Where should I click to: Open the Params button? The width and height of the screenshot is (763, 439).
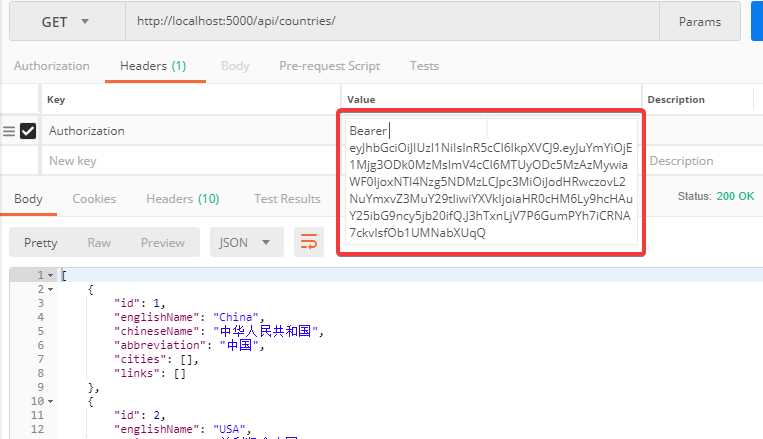click(700, 22)
